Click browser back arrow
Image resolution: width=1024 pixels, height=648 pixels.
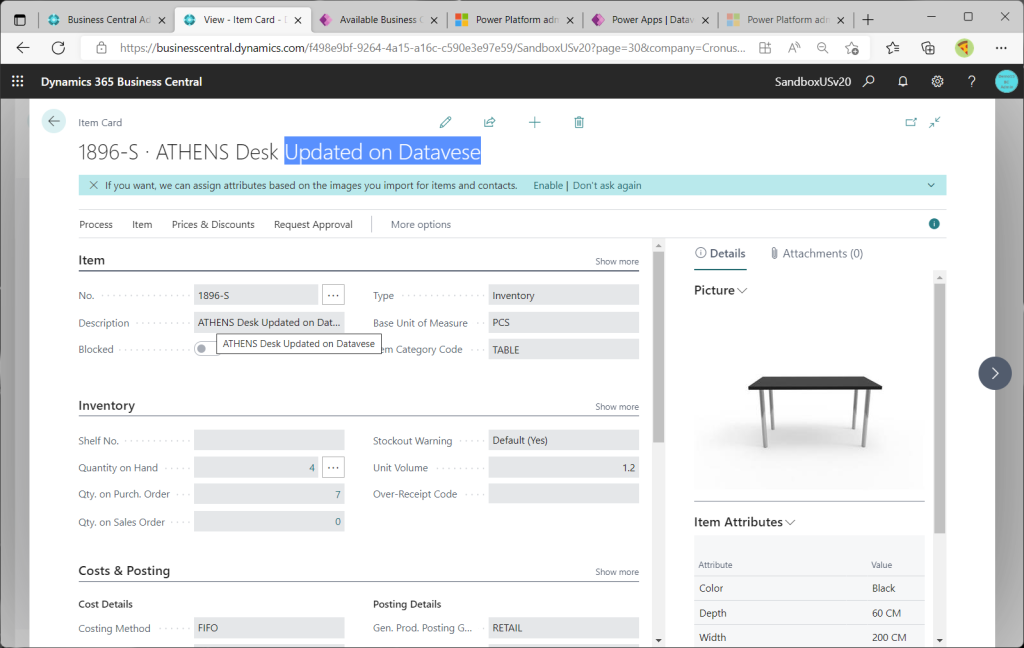[x=23, y=48]
